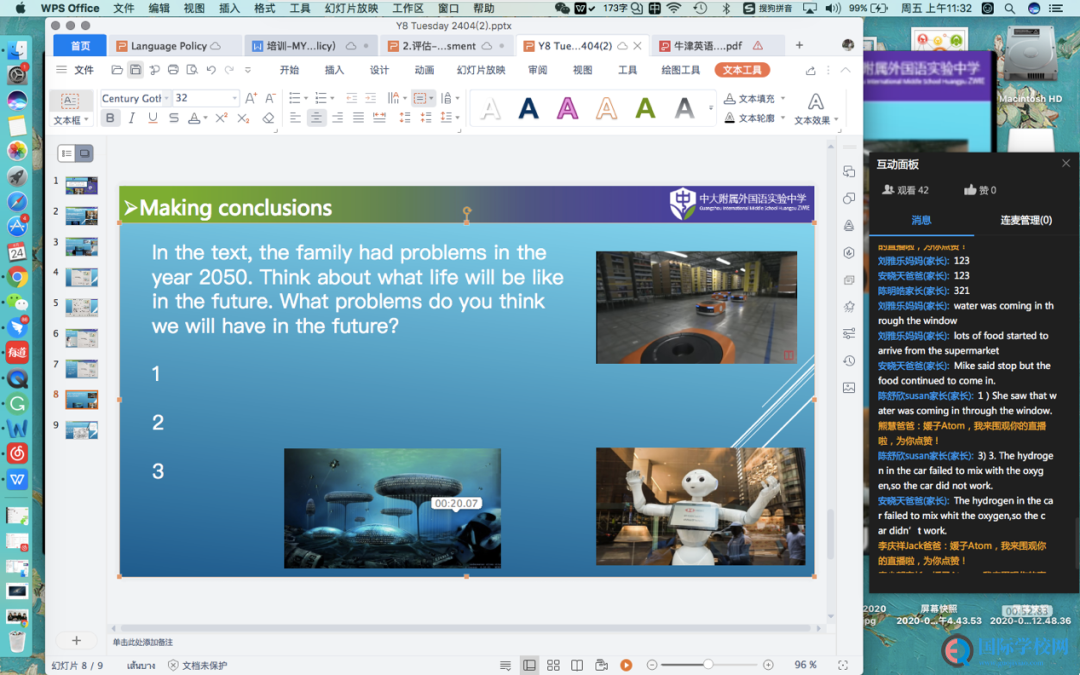Open the font color dropdown arrow
Screen dimensions: 1080x675
(x=205, y=118)
